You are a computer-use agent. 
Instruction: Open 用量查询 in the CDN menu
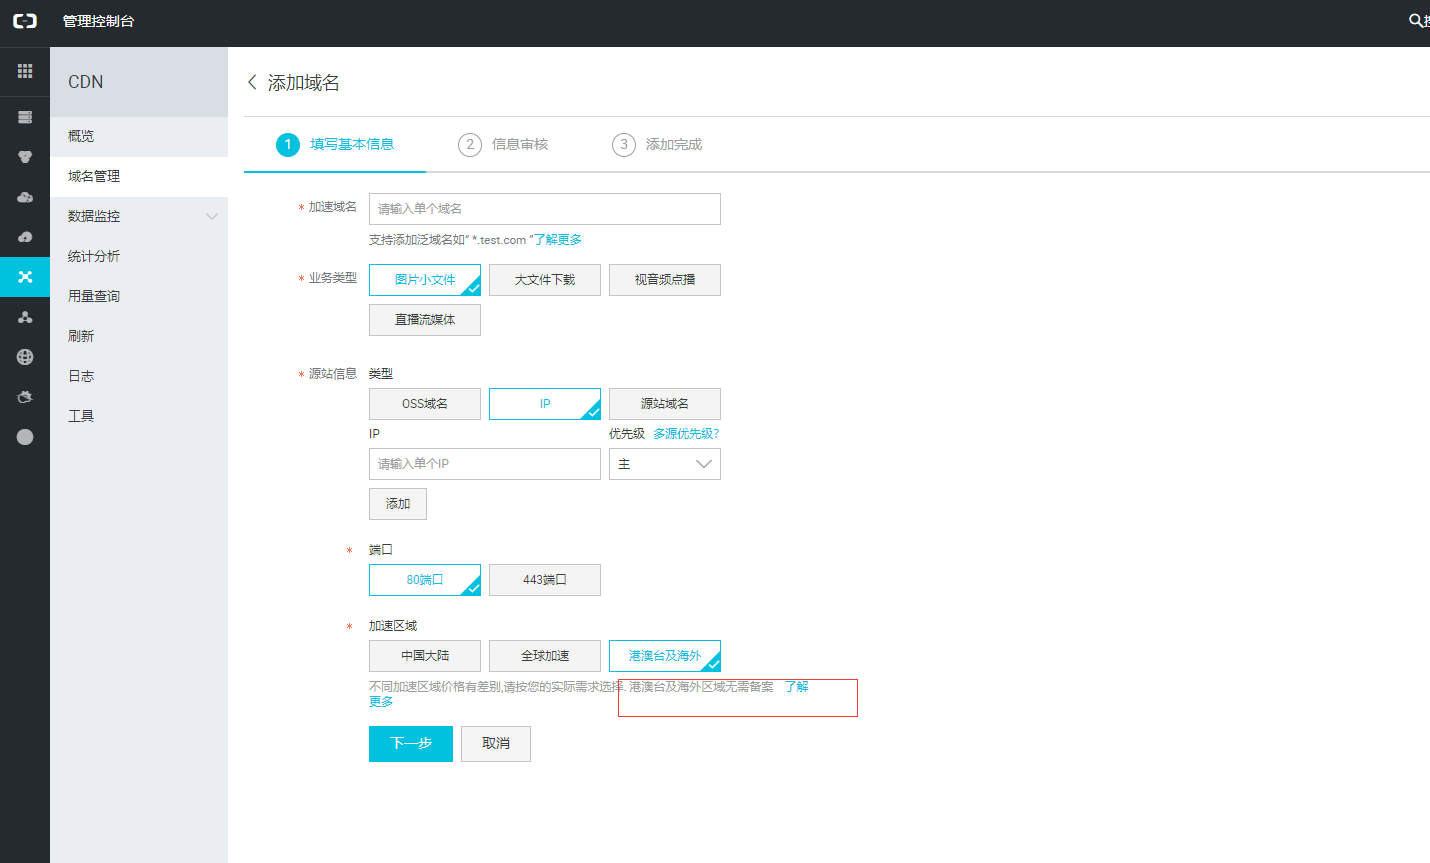[x=139, y=296]
